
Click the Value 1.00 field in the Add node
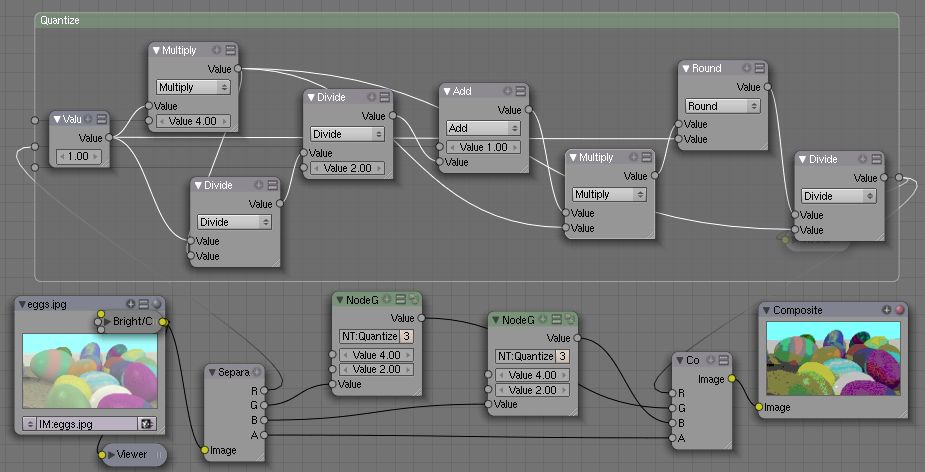point(483,147)
